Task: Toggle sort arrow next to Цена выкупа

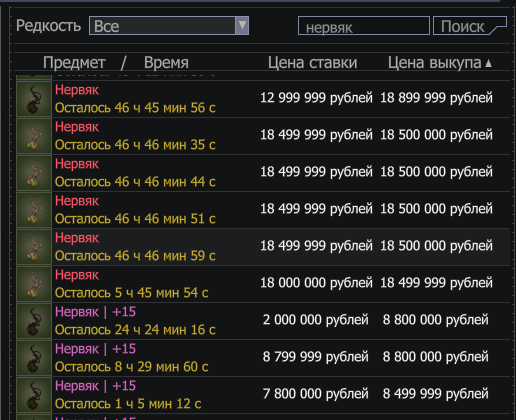Action: pos(488,63)
